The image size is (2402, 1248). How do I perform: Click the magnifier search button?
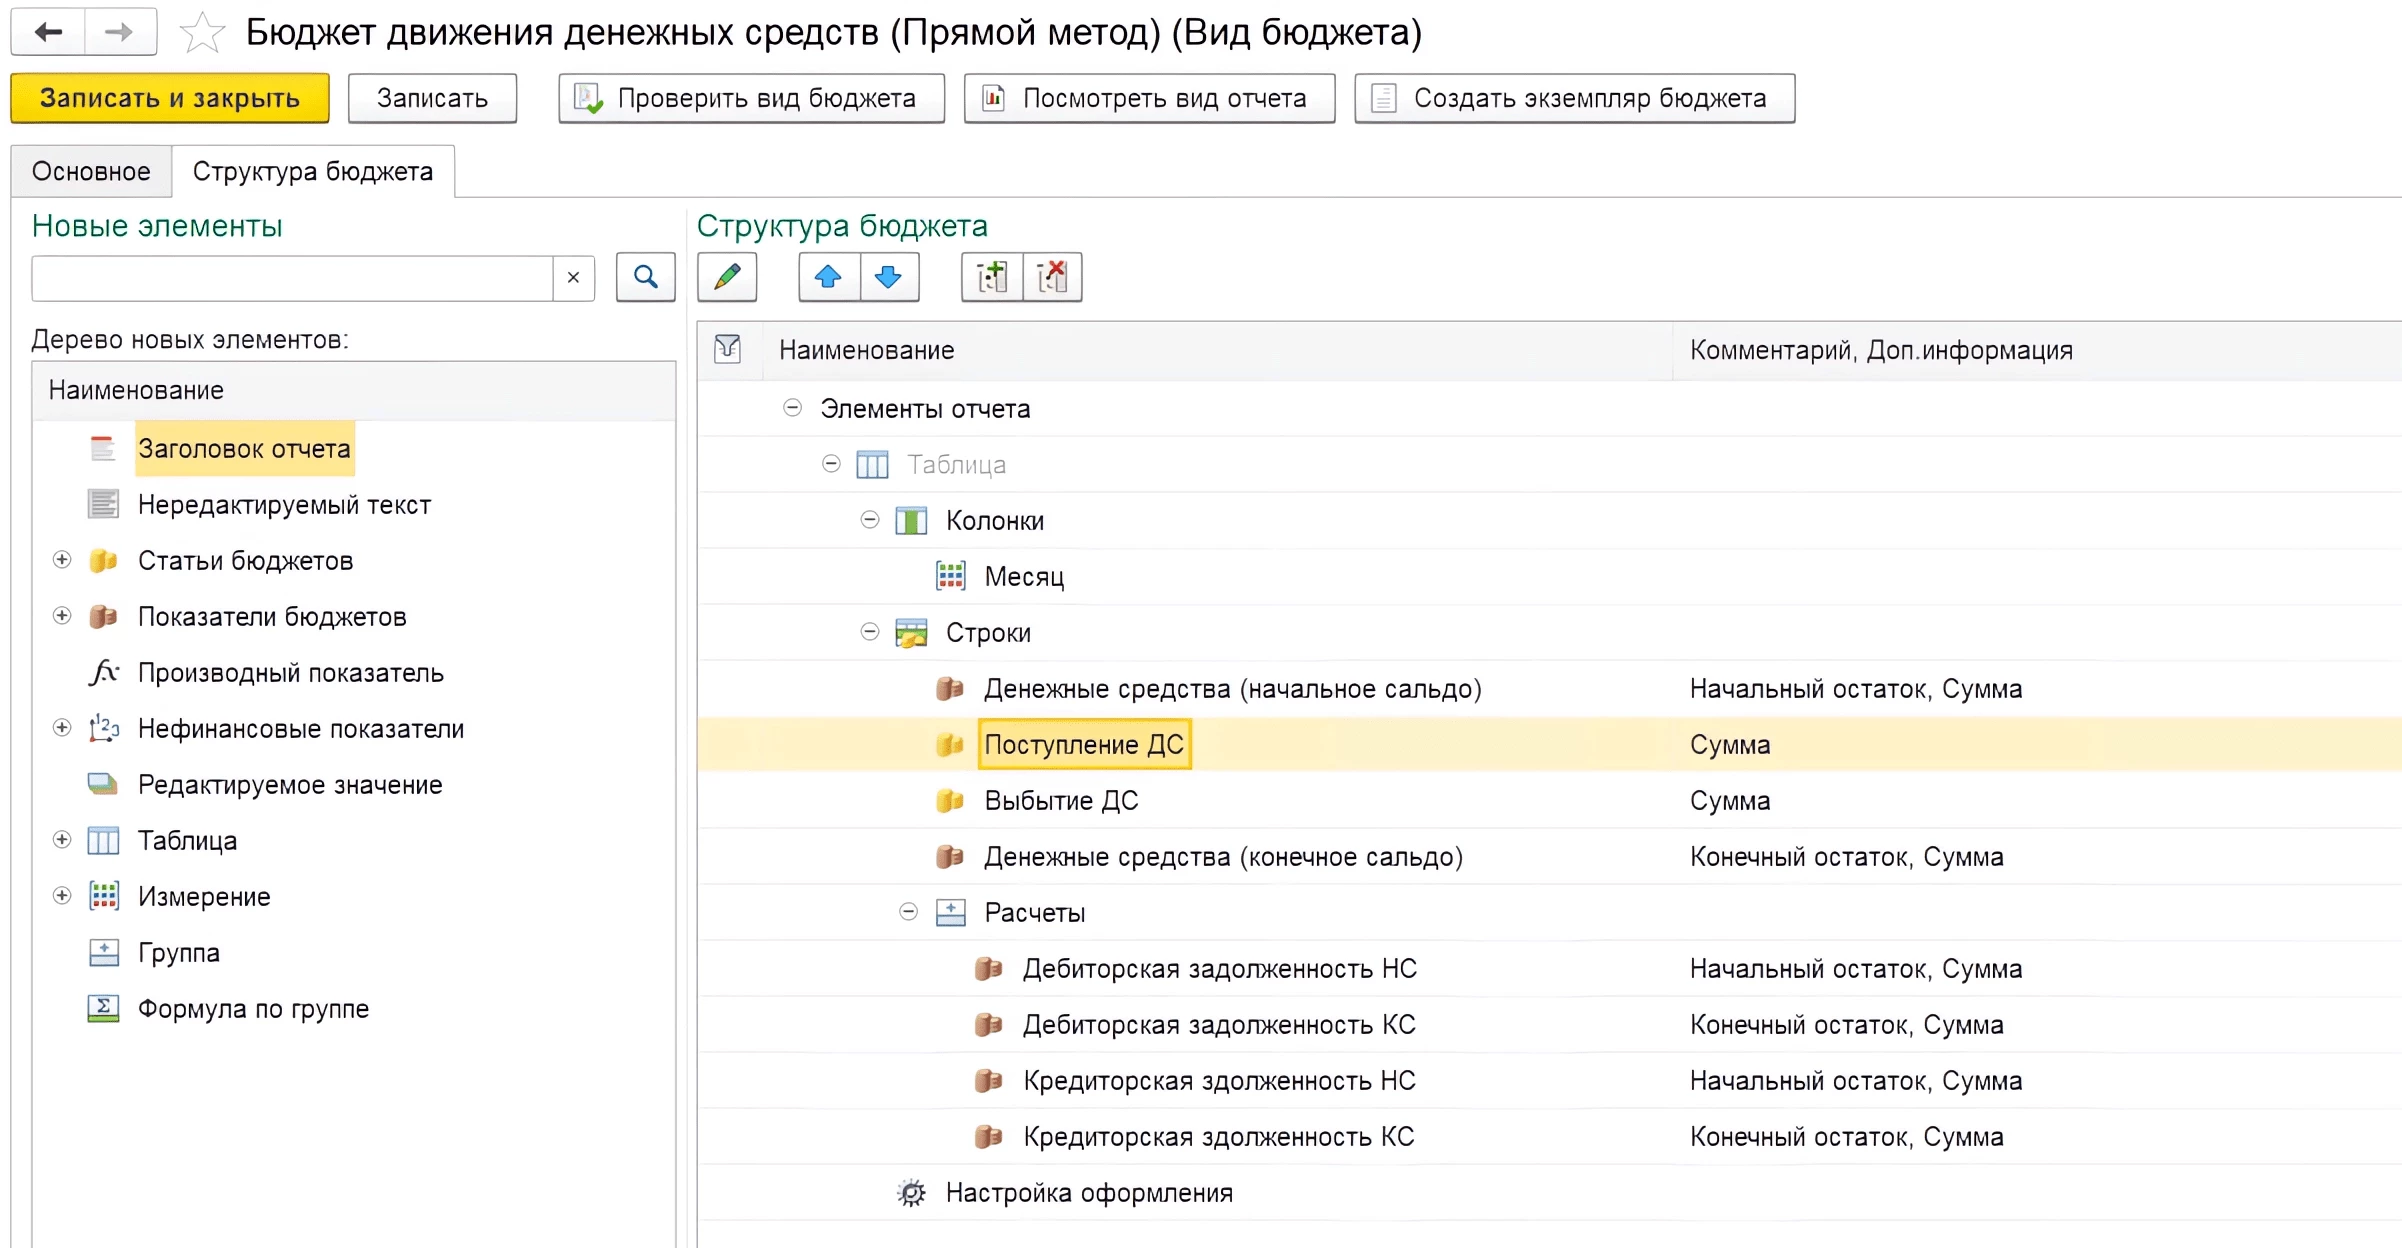645,277
